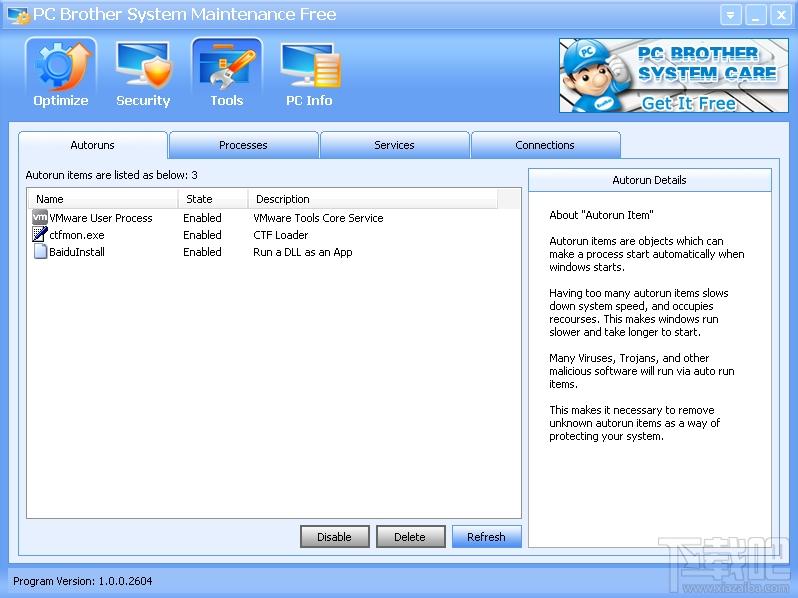Open the PC Info section

coord(309,74)
